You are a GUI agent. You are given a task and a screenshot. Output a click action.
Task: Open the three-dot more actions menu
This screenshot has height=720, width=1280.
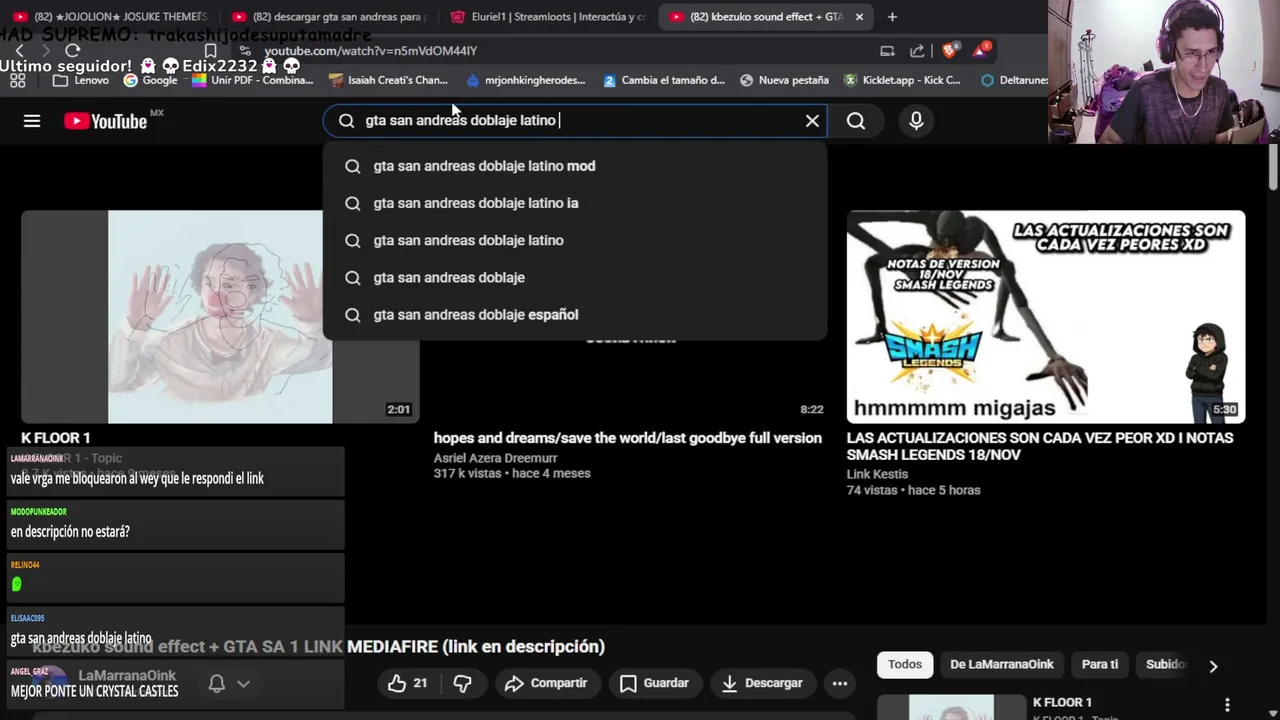[x=840, y=683]
